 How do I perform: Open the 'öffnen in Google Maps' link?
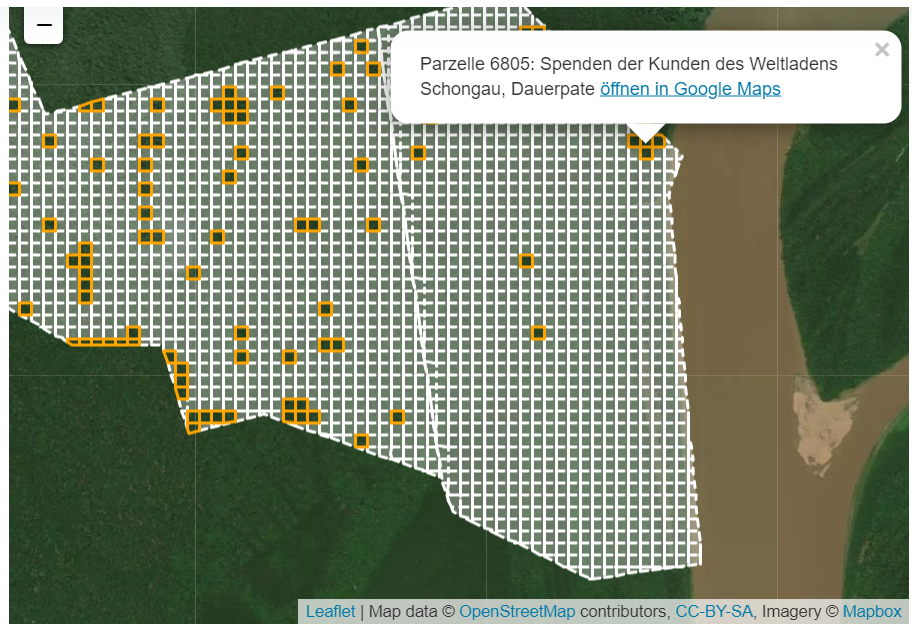click(690, 89)
